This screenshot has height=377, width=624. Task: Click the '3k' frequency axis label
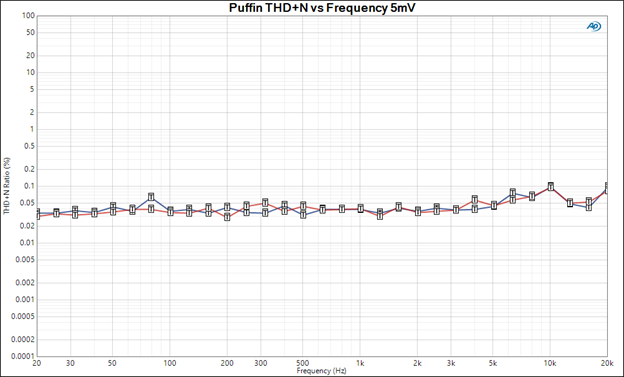(451, 363)
